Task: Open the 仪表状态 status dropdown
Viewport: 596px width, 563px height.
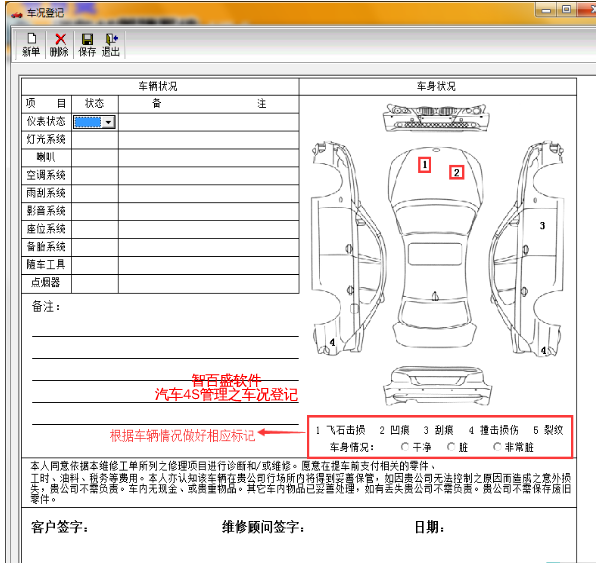Action: 109,122
